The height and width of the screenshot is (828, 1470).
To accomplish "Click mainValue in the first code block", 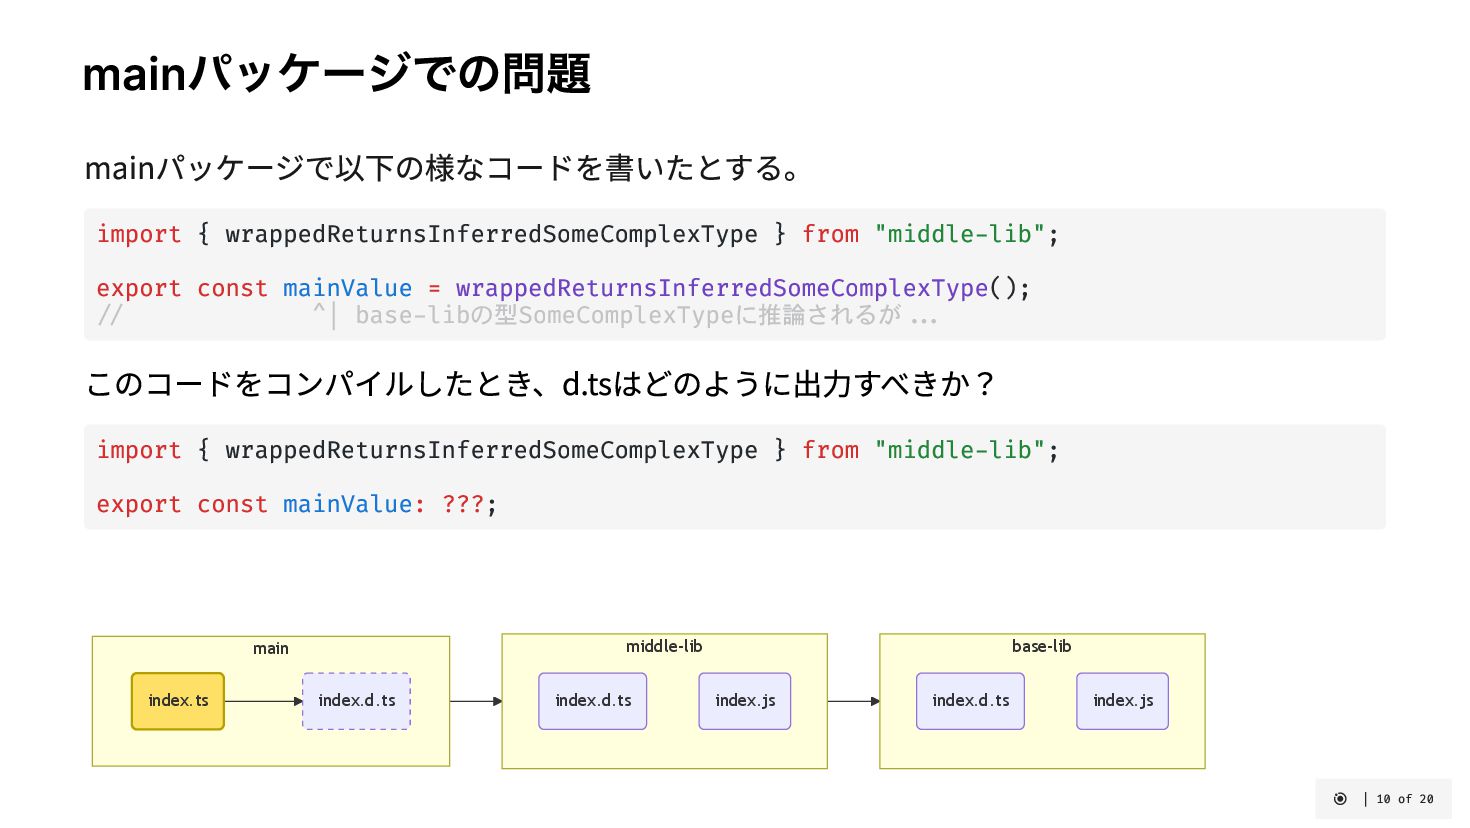I will coord(347,289).
